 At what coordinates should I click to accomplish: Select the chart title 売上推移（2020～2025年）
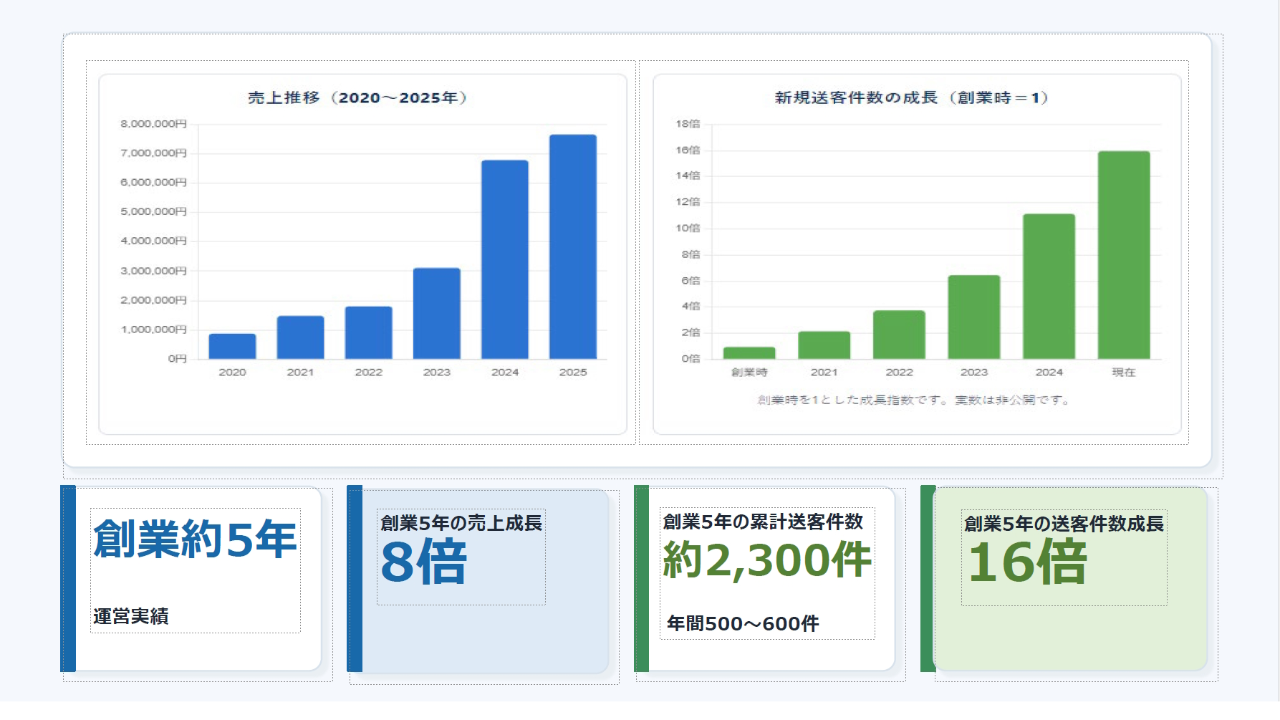[x=358, y=98]
